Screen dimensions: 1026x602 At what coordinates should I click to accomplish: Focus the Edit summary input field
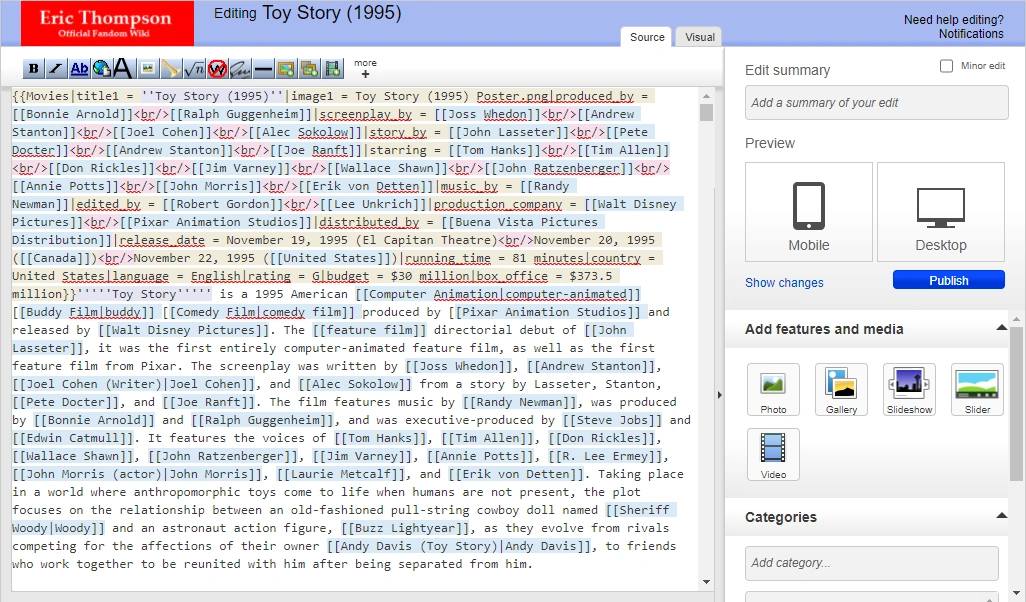point(877,103)
